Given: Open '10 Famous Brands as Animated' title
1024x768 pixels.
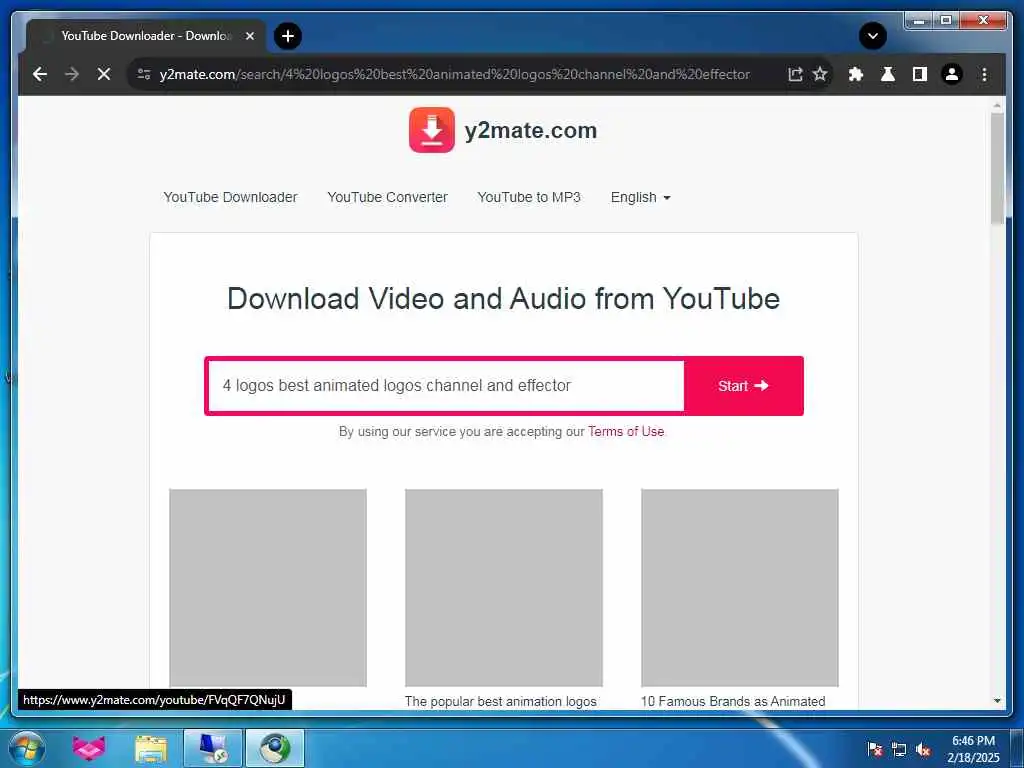Looking at the screenshot, I should pyautogui.click(x=733, y=701).
